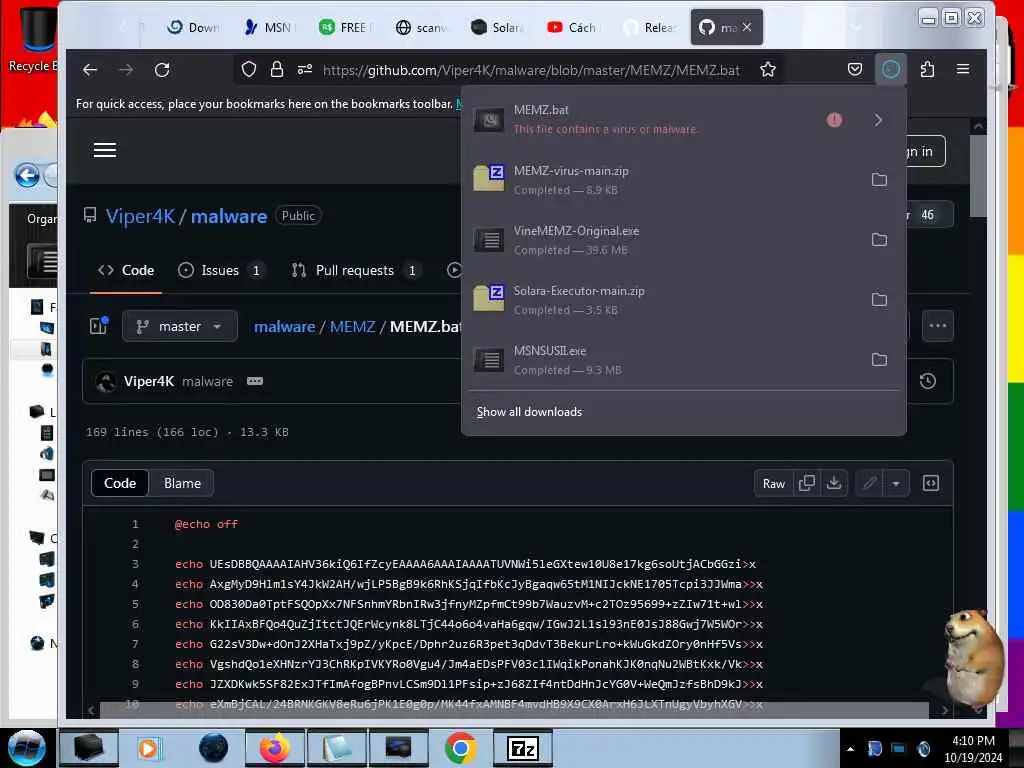The width and height of the screenshot is (1024, 768).
Task: Expand commit message ellipsis
Action: 255,381
